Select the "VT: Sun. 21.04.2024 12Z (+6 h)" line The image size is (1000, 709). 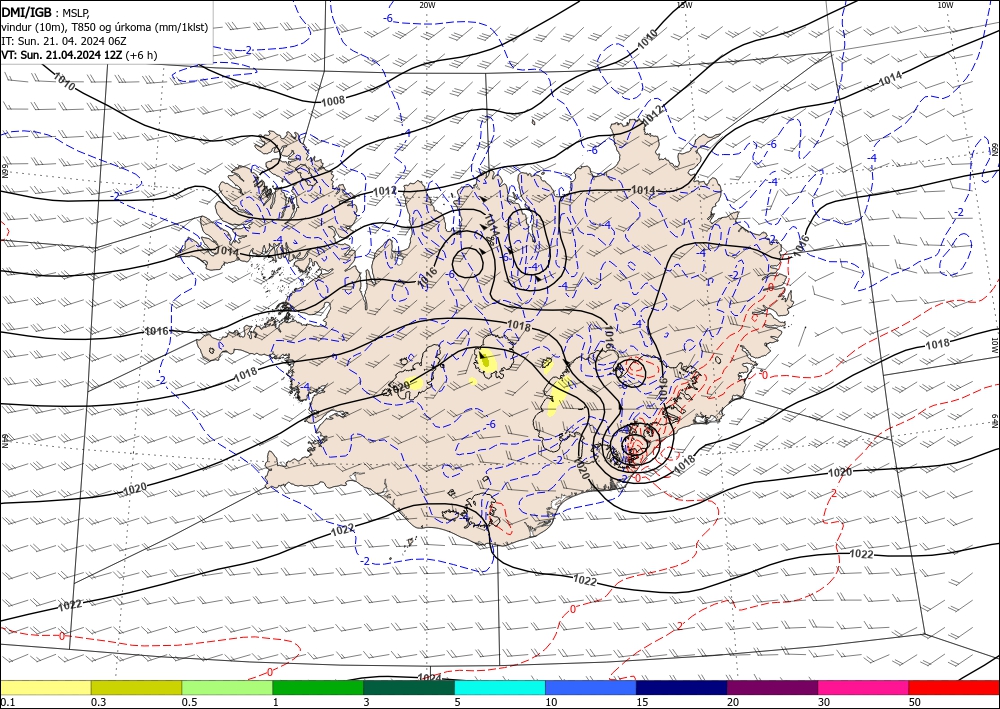pos(79,55)
